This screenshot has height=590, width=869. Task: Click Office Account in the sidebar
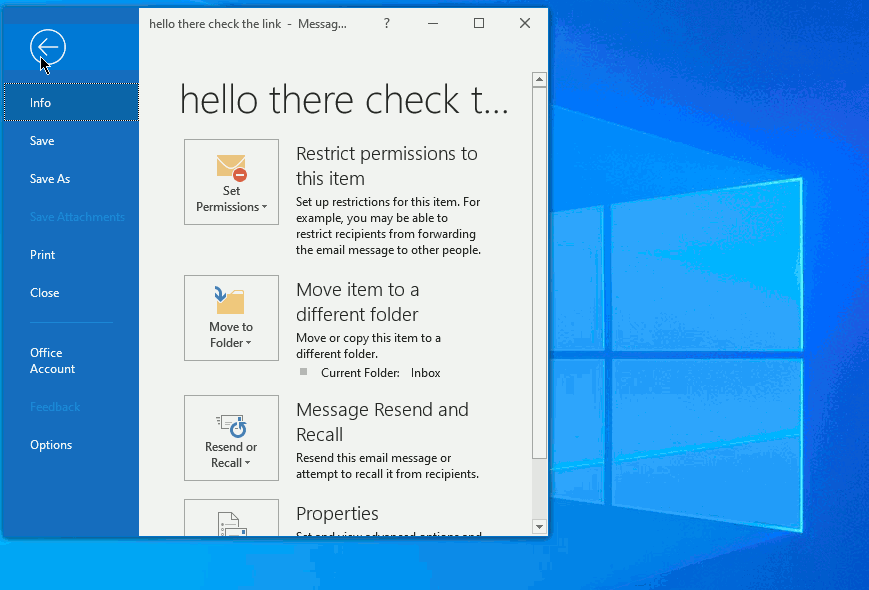(51, 360)
